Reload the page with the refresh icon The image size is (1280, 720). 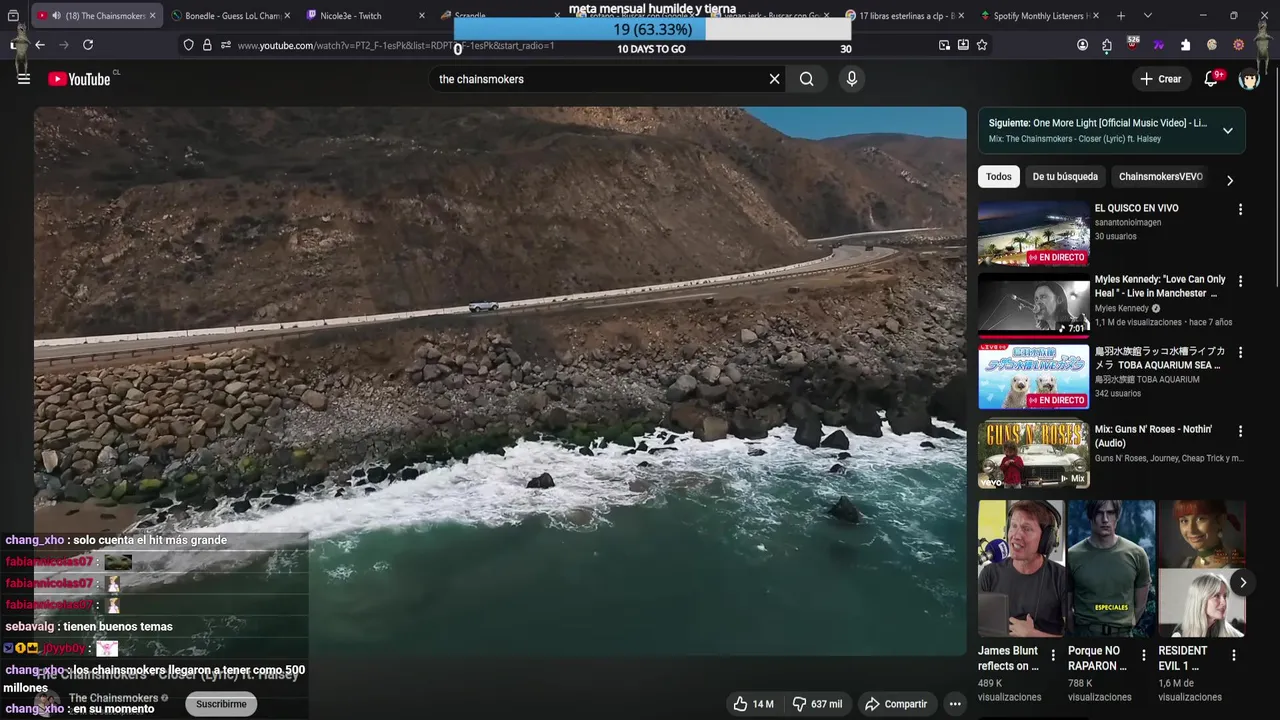click(88, 45)
